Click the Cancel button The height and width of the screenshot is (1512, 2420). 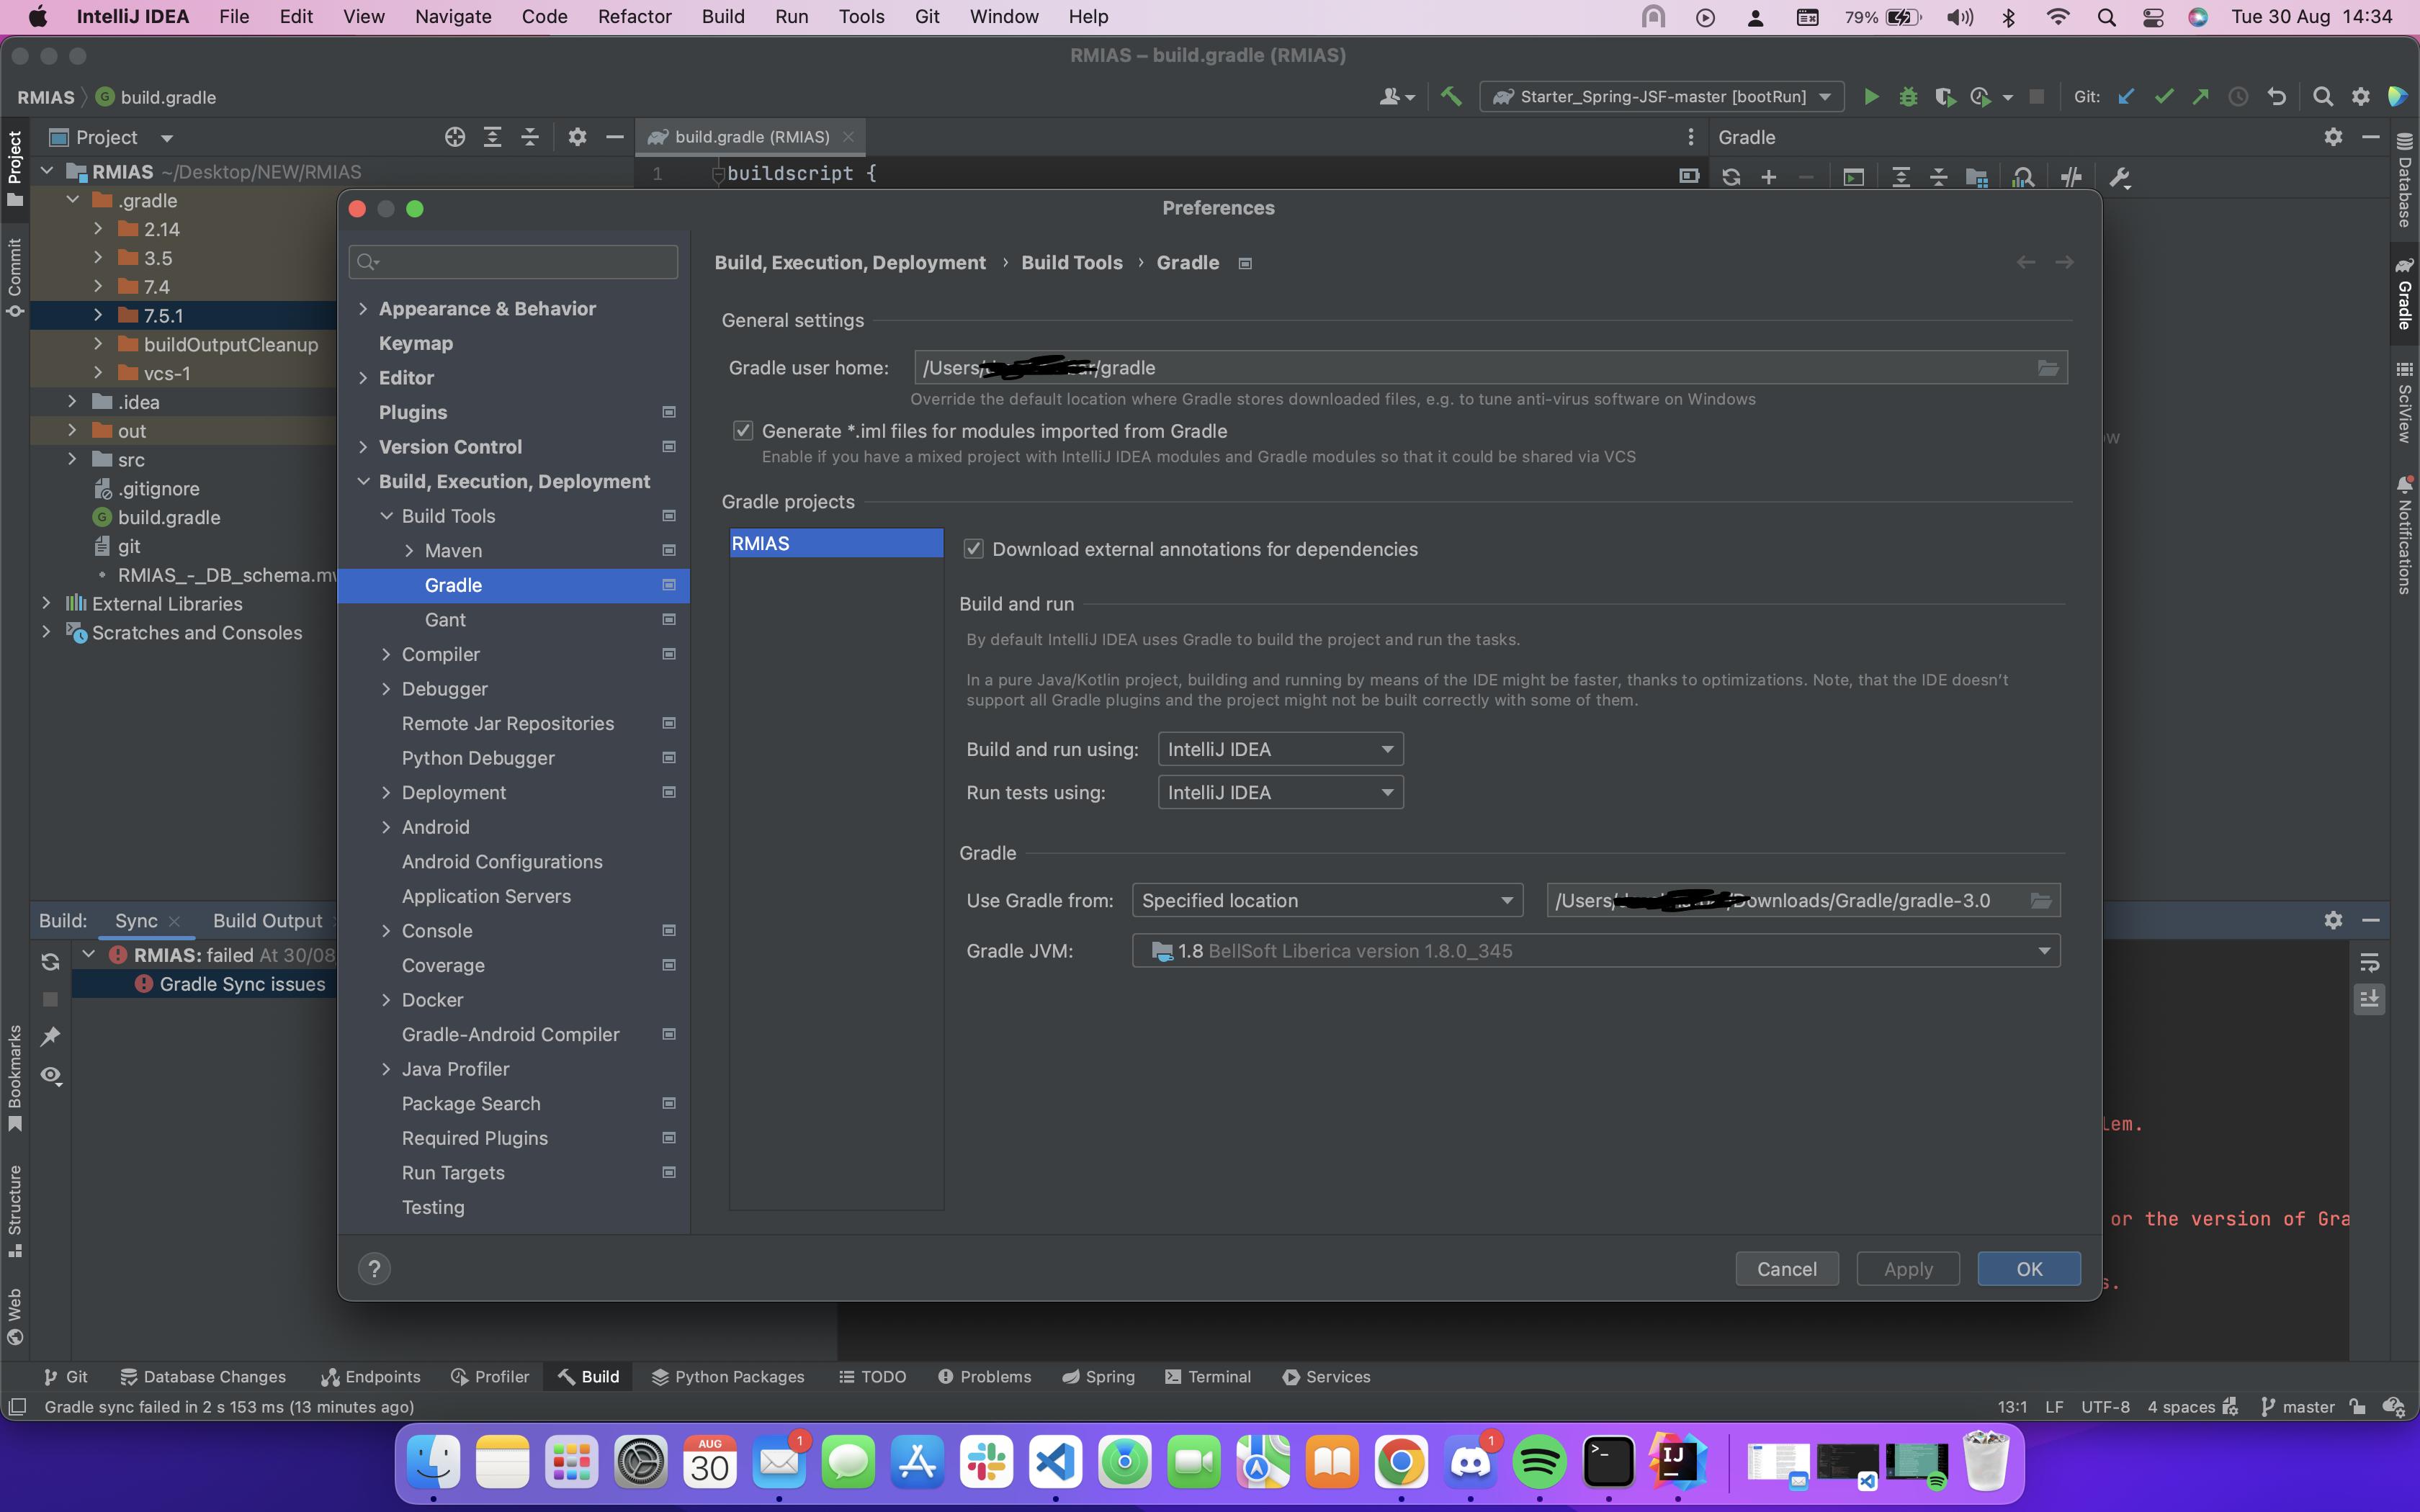[x=1785, y=1268]
